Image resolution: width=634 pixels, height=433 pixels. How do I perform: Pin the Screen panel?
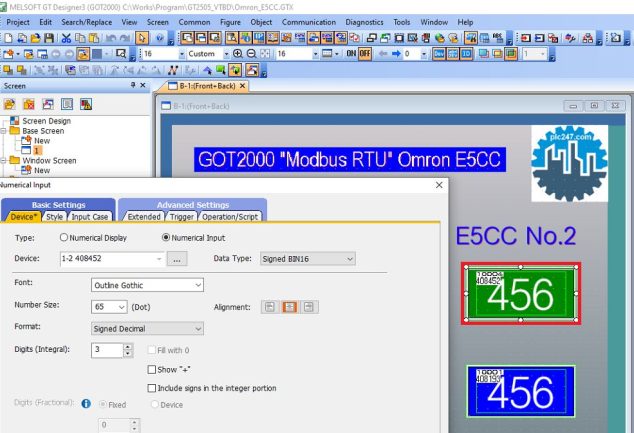point(133,85)
